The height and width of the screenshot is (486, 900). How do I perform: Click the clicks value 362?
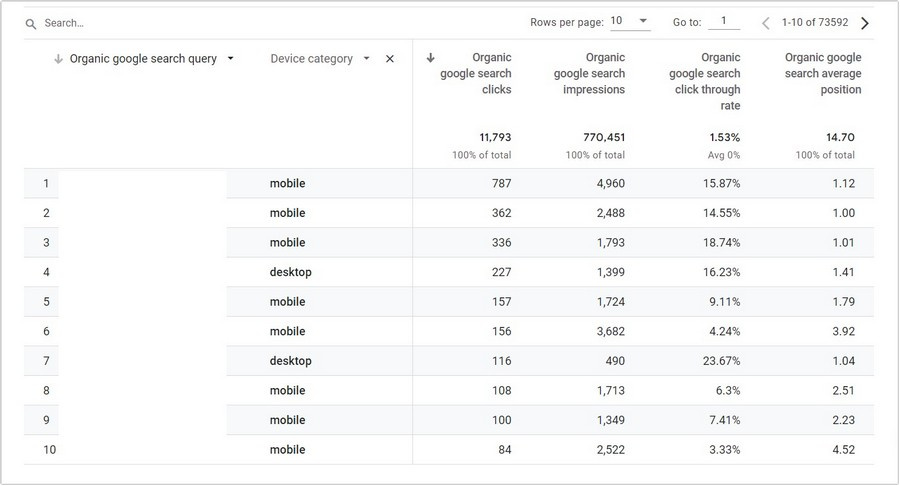coord(501,213)
